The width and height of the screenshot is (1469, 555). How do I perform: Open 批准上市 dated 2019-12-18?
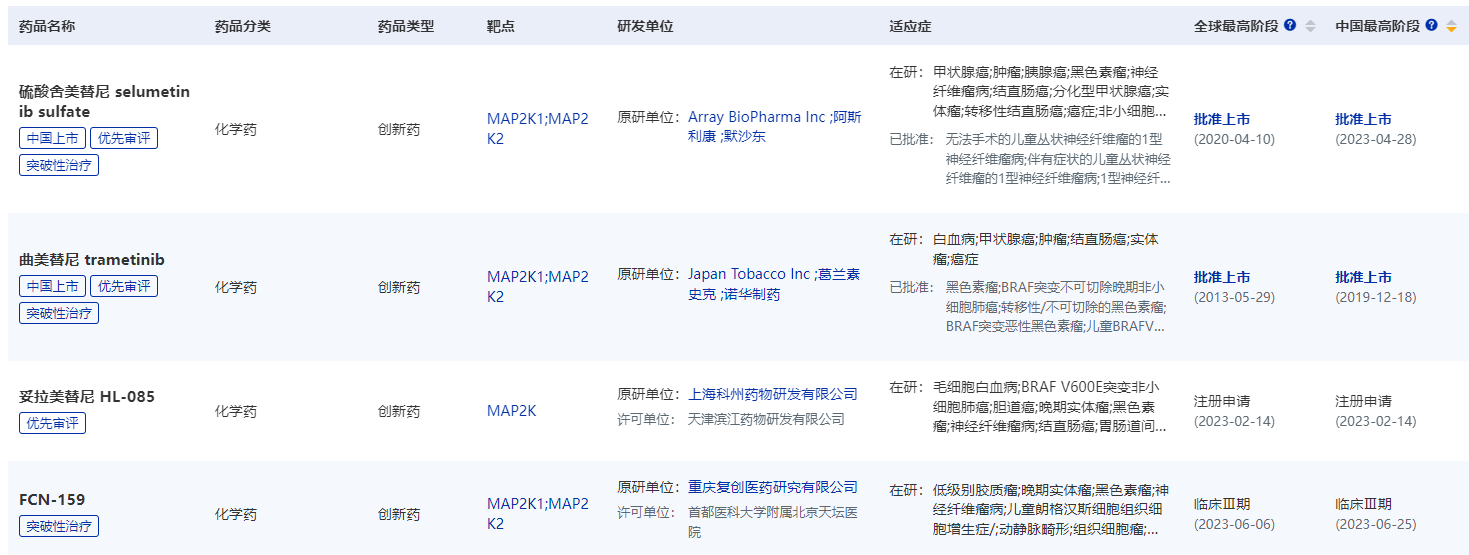coord(1363,277)
